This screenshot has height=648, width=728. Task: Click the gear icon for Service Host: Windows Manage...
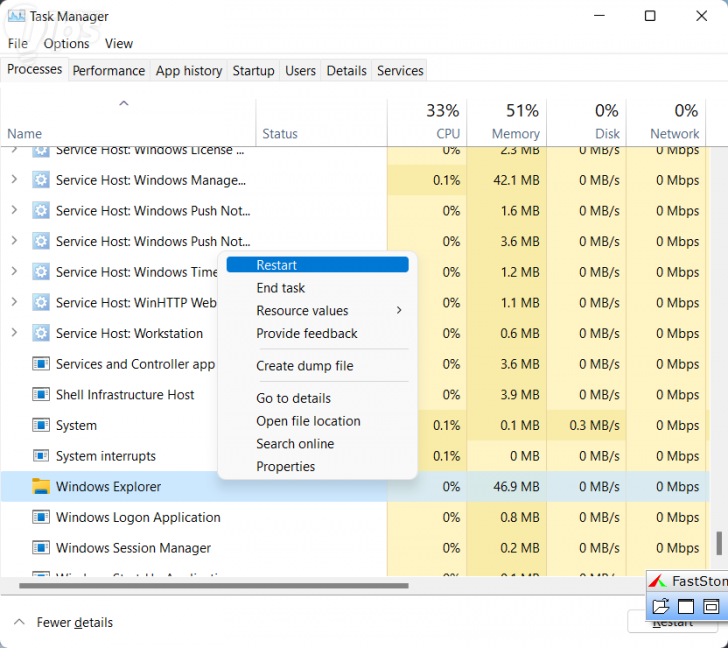41,180
